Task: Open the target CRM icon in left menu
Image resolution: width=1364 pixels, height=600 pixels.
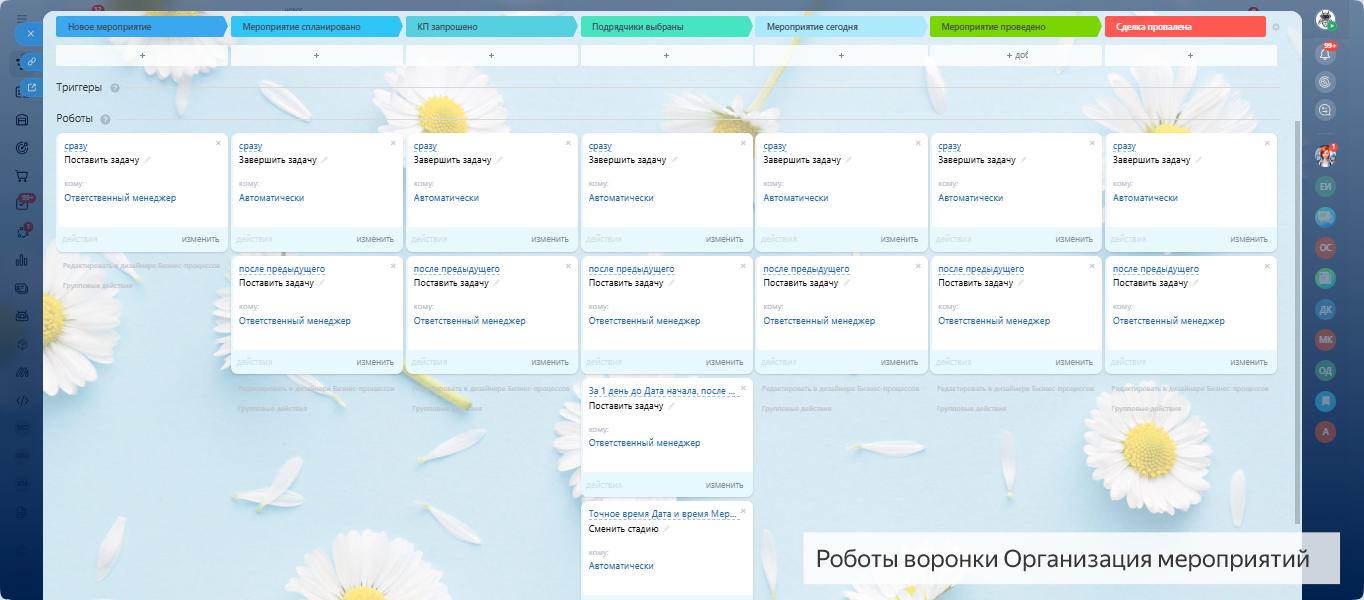Action: coord(22,148)
